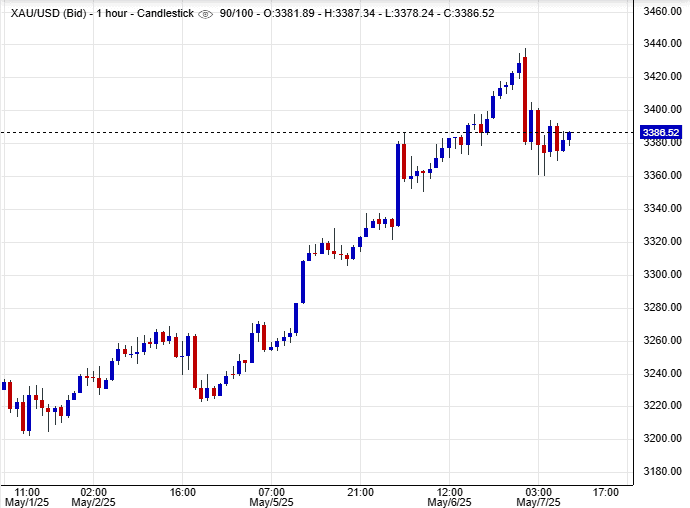The width and height of the screenshot is (690, 508).
Task: Toggle the eye icon beside Candlestick
Action: (x=206, y=14)
